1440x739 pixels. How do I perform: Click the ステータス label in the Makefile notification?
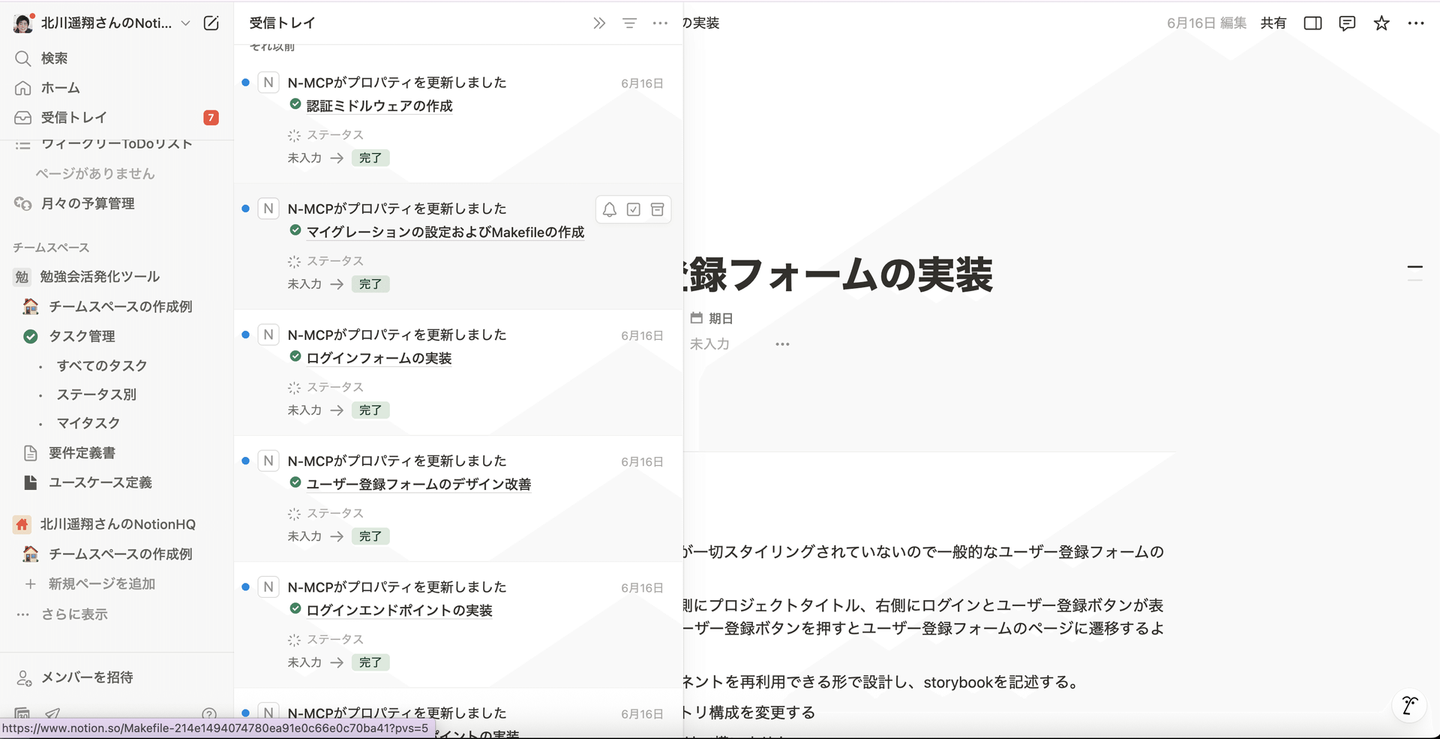click(x=335, y=261)
